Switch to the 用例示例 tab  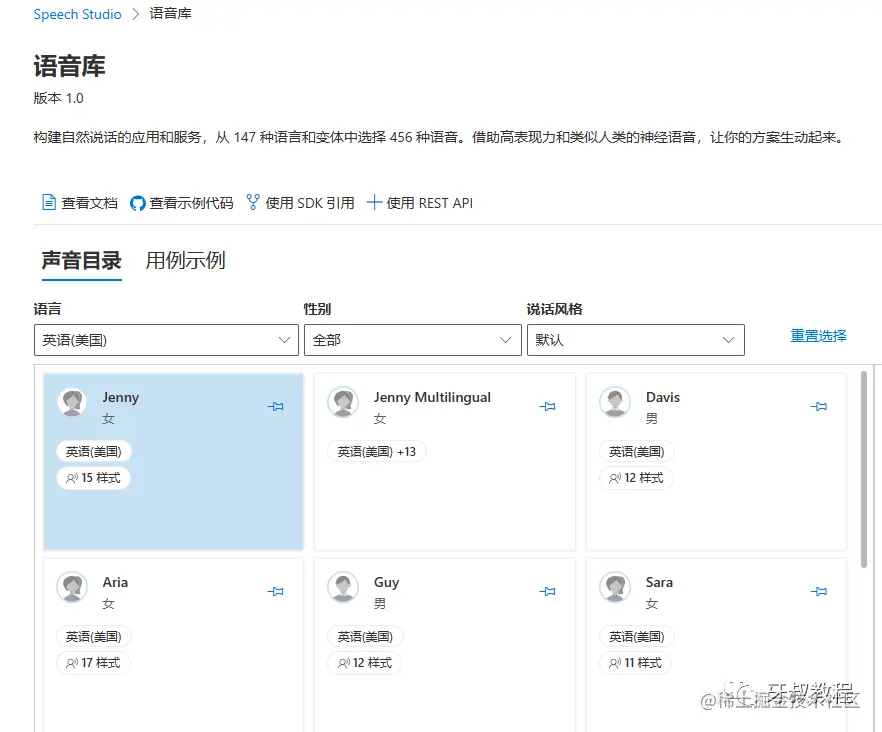[x=185, y=261]
